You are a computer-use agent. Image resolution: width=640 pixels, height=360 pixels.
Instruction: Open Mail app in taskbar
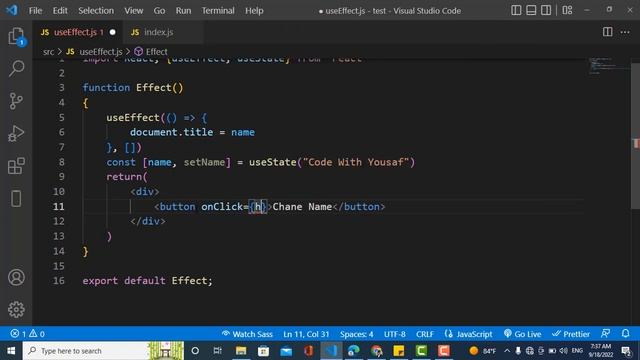pyautogui.click(x=286, y=351)
